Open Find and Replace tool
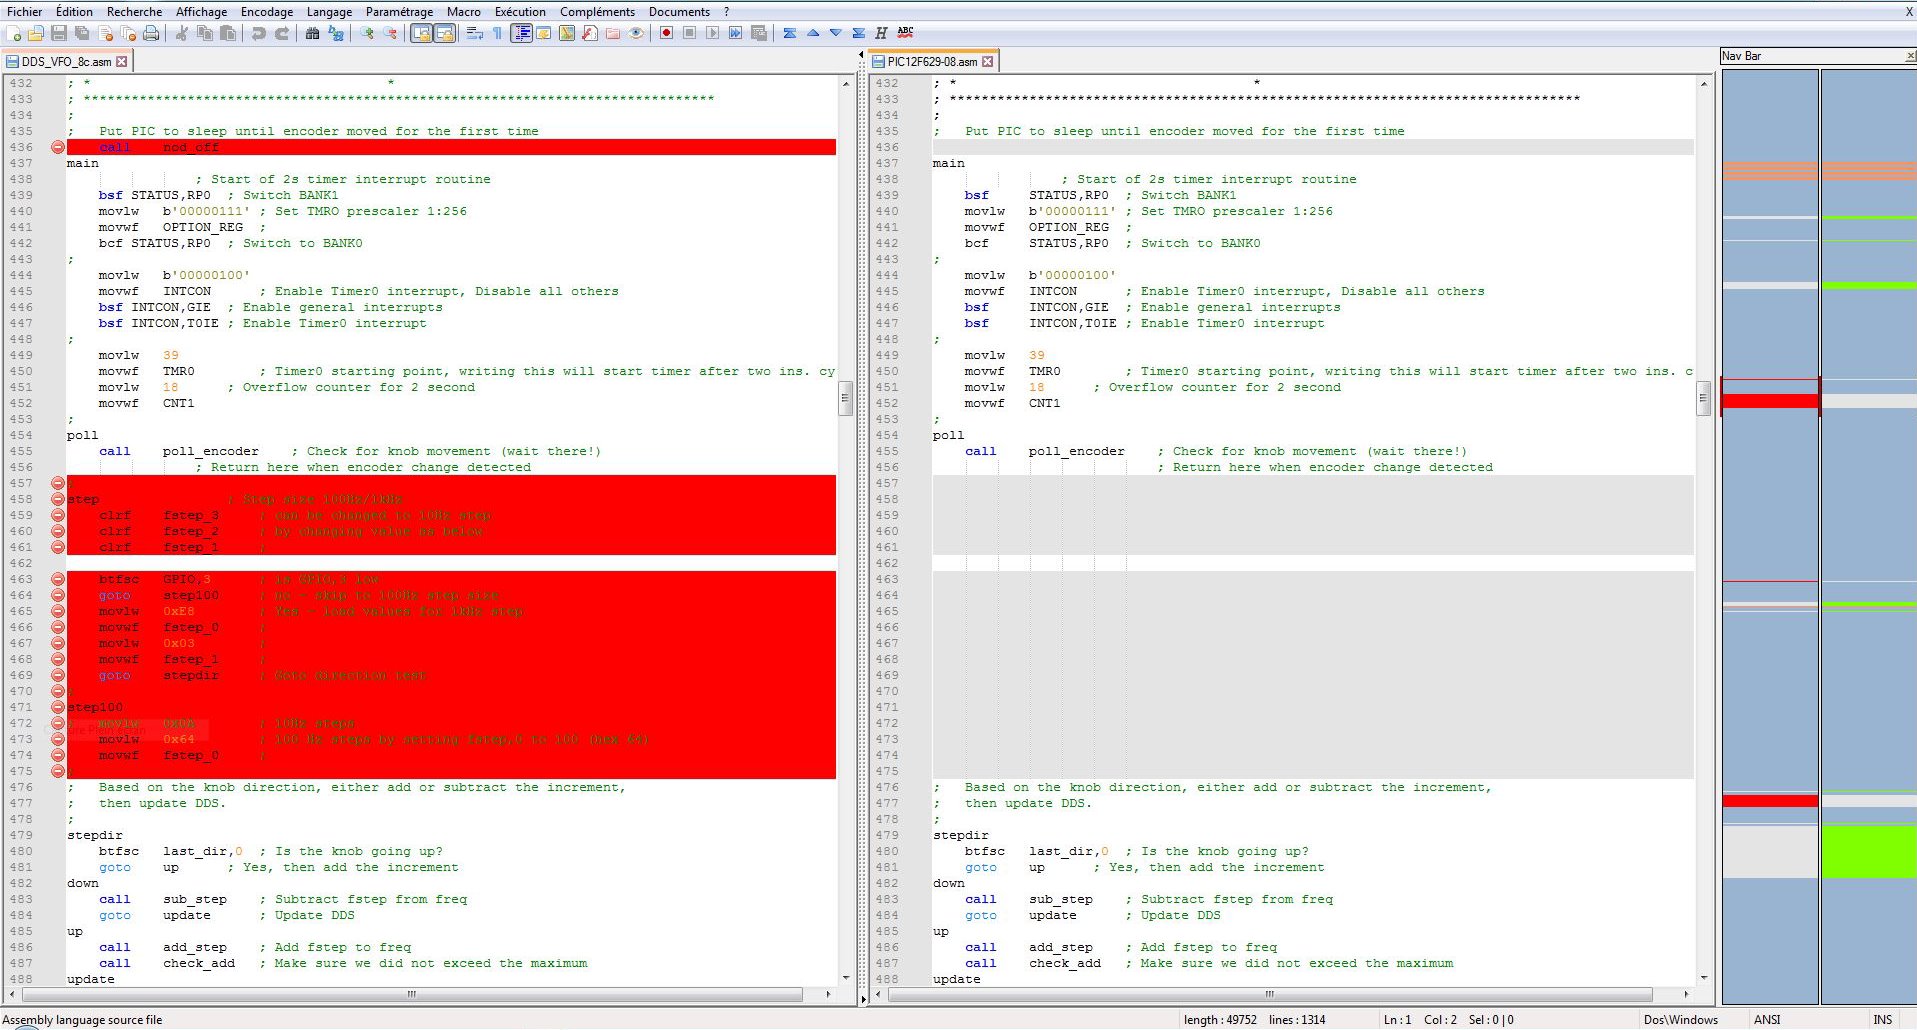The height and width of the screenshot is (1030, 1917). [337, 33]
